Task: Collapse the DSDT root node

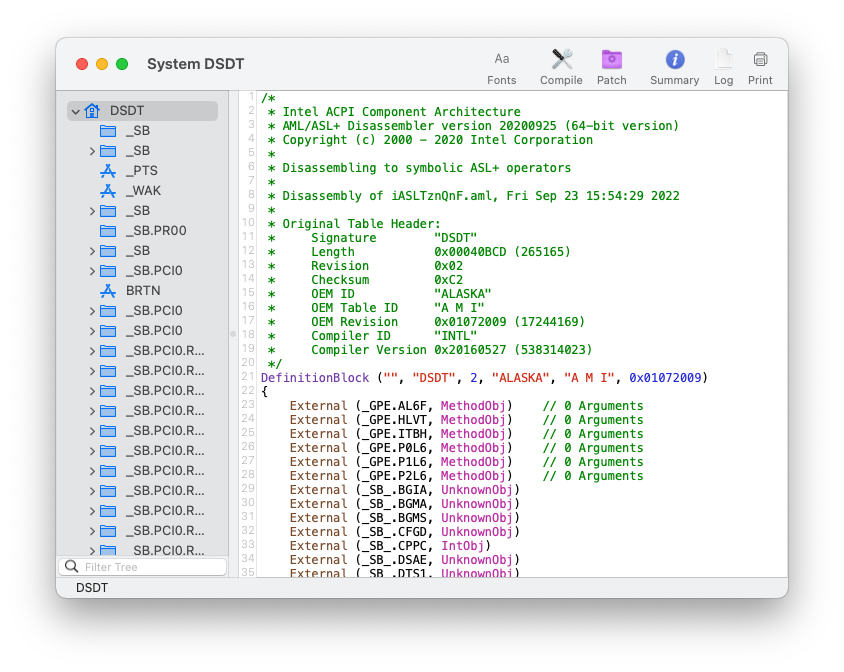Action: (x=75, y=110)
